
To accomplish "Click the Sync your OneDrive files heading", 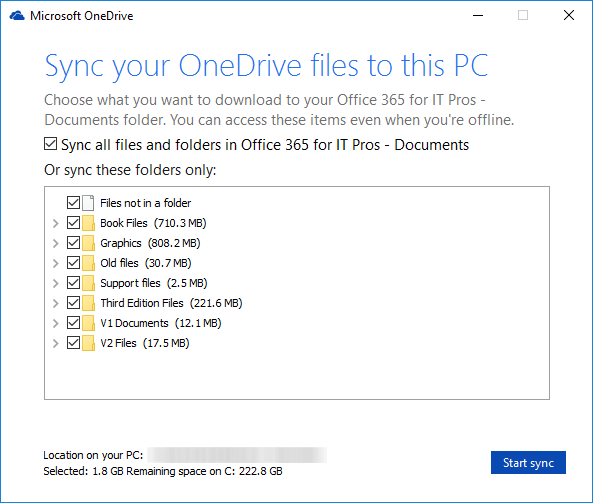I will 267,66.
